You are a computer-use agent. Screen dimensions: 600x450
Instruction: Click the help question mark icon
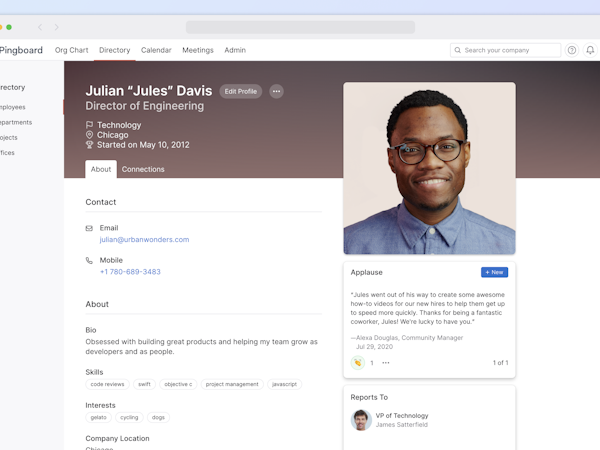click(x=572, y=50)
